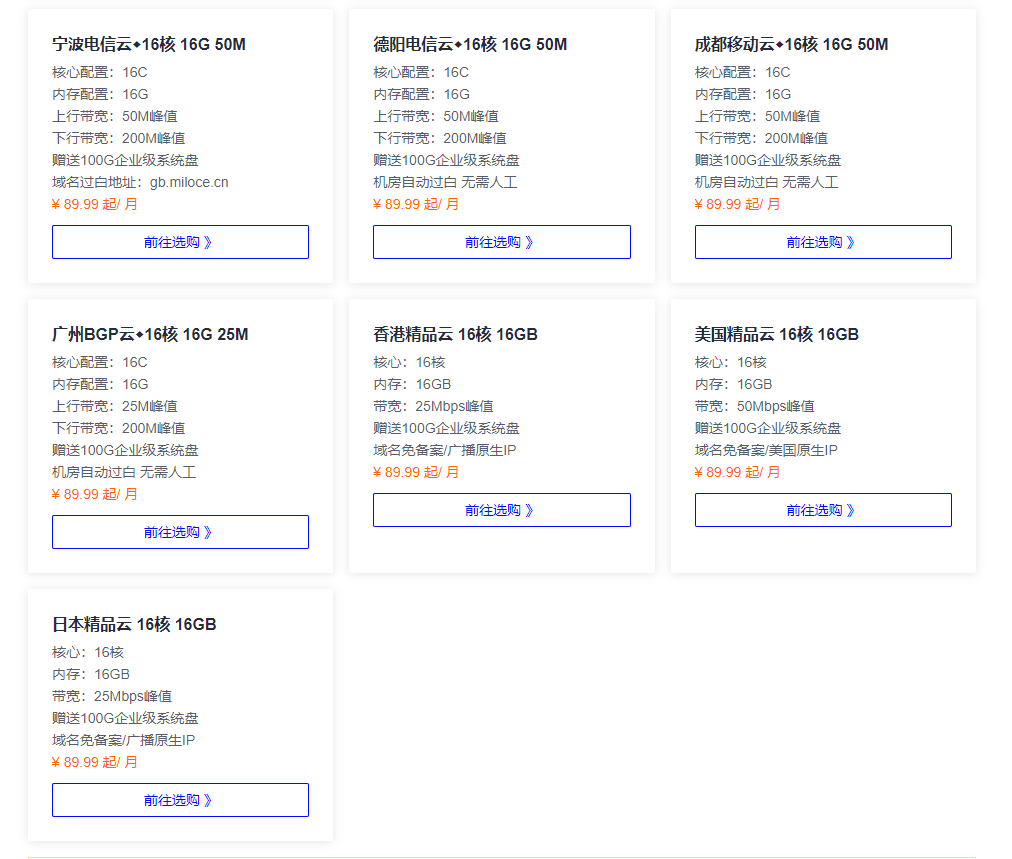
Task: Click 前往选购 button for 德阳电信云
Action: 501,242
